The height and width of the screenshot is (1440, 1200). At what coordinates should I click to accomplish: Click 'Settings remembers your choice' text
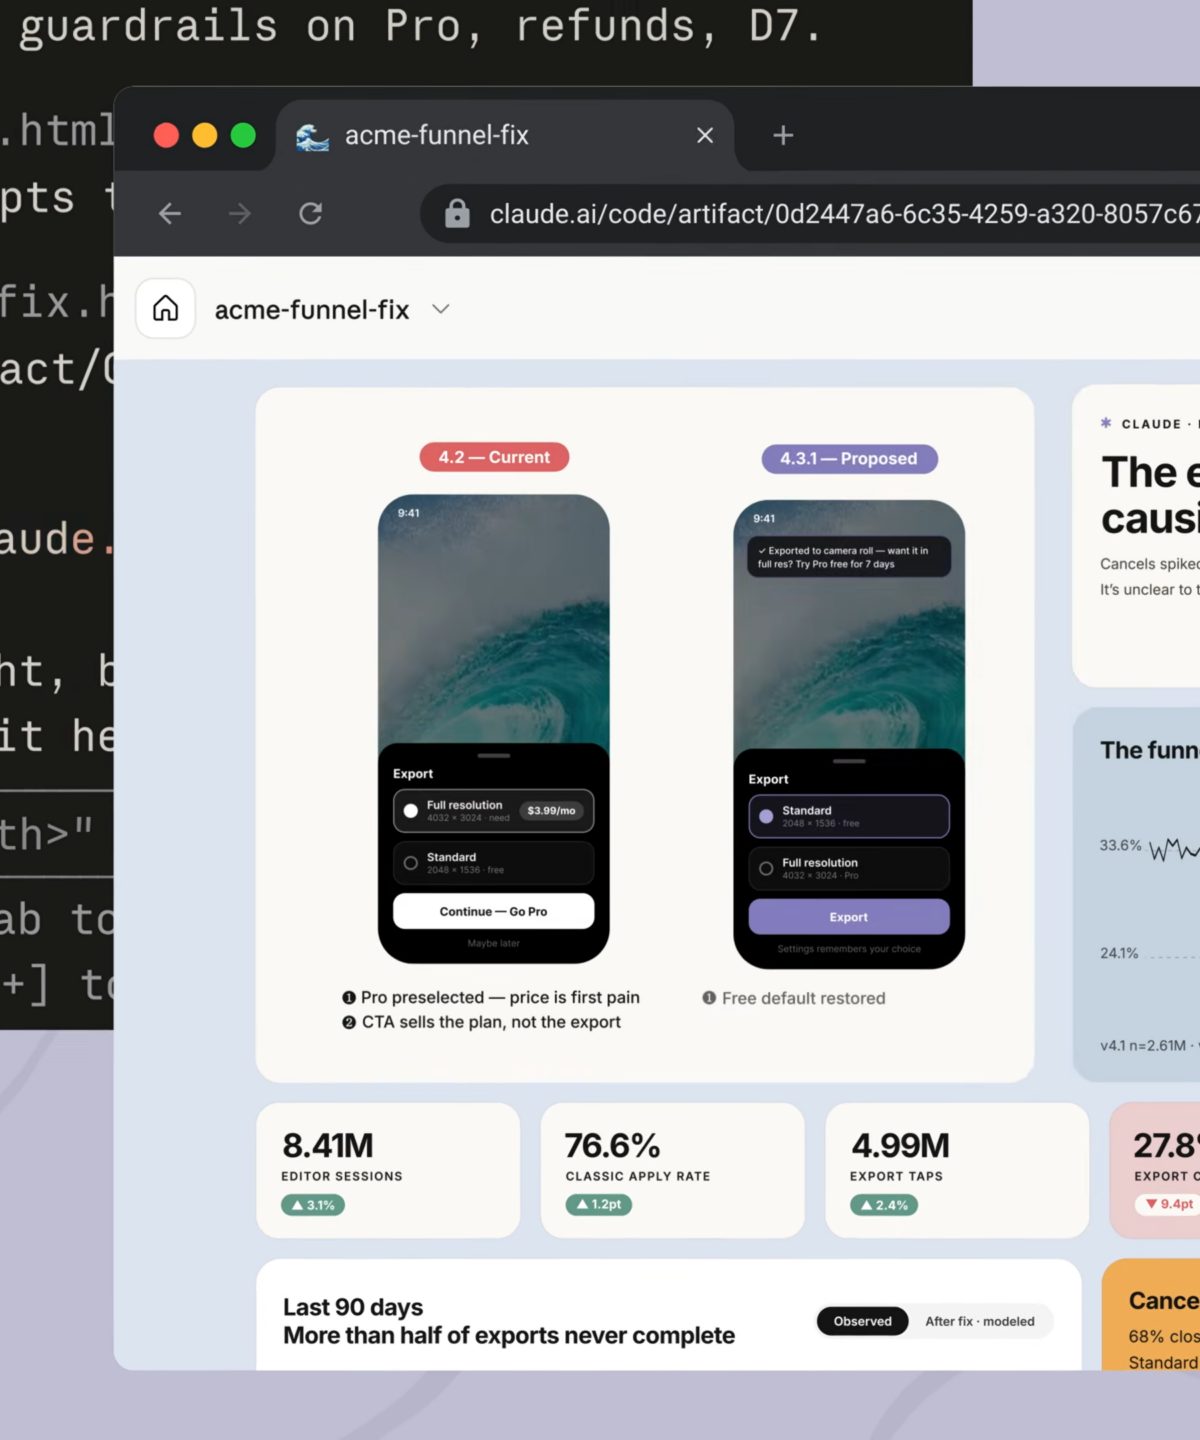click(x=849, y=949)
